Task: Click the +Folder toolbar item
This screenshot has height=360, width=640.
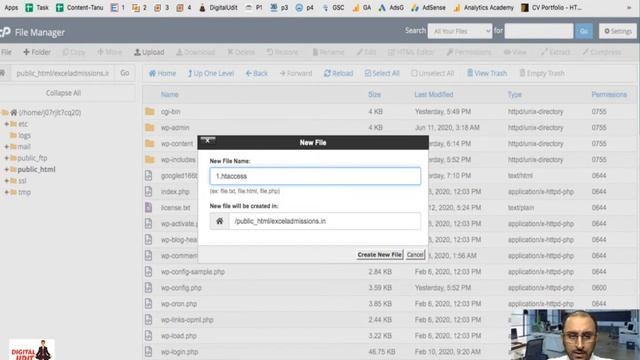Action: pos(37,52)
